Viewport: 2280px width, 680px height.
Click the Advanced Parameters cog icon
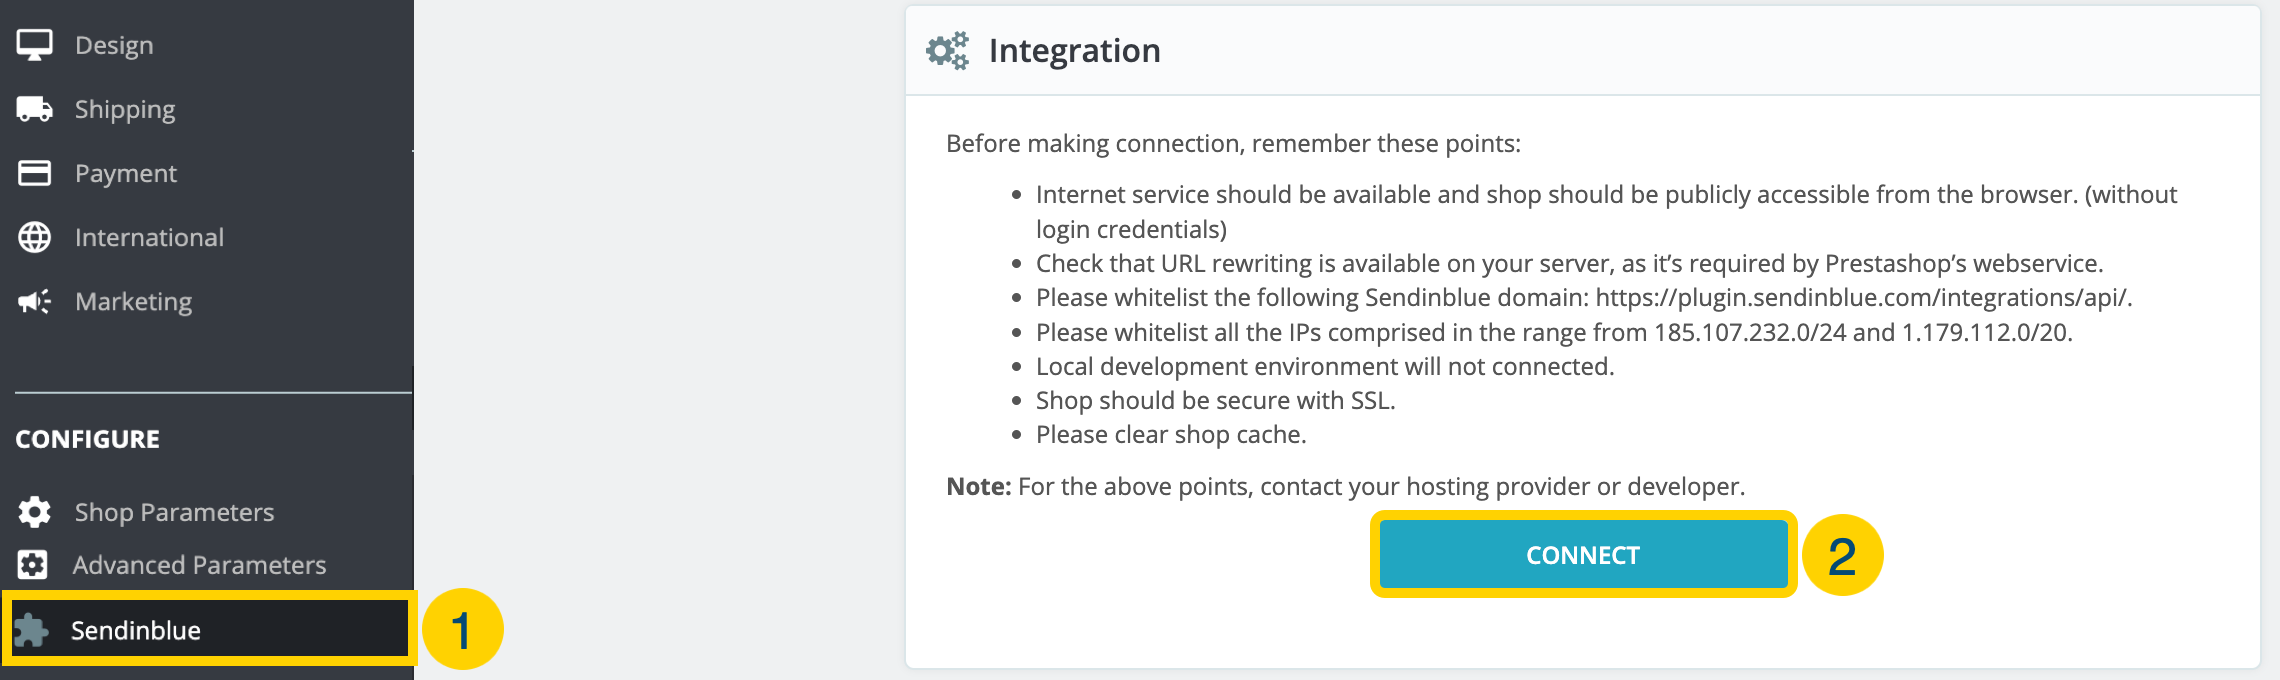point(33,565)
